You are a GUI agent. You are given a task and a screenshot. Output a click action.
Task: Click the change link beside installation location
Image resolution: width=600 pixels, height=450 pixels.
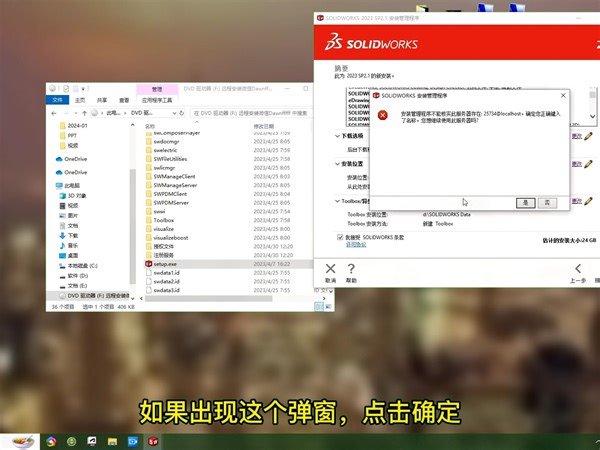(x=577, y=164)
